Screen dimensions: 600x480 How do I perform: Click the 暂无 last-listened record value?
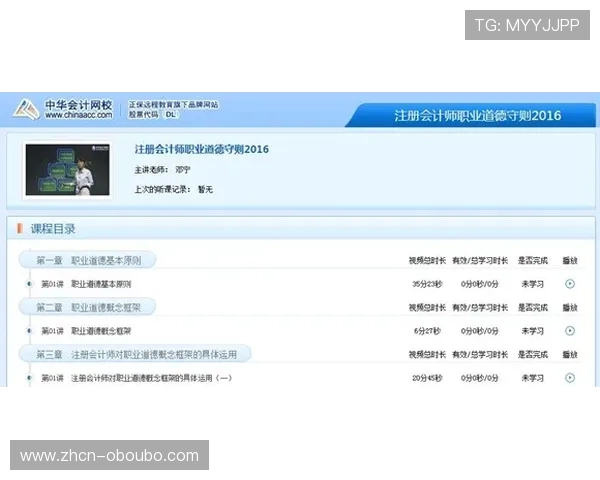(x=205, y=189)
